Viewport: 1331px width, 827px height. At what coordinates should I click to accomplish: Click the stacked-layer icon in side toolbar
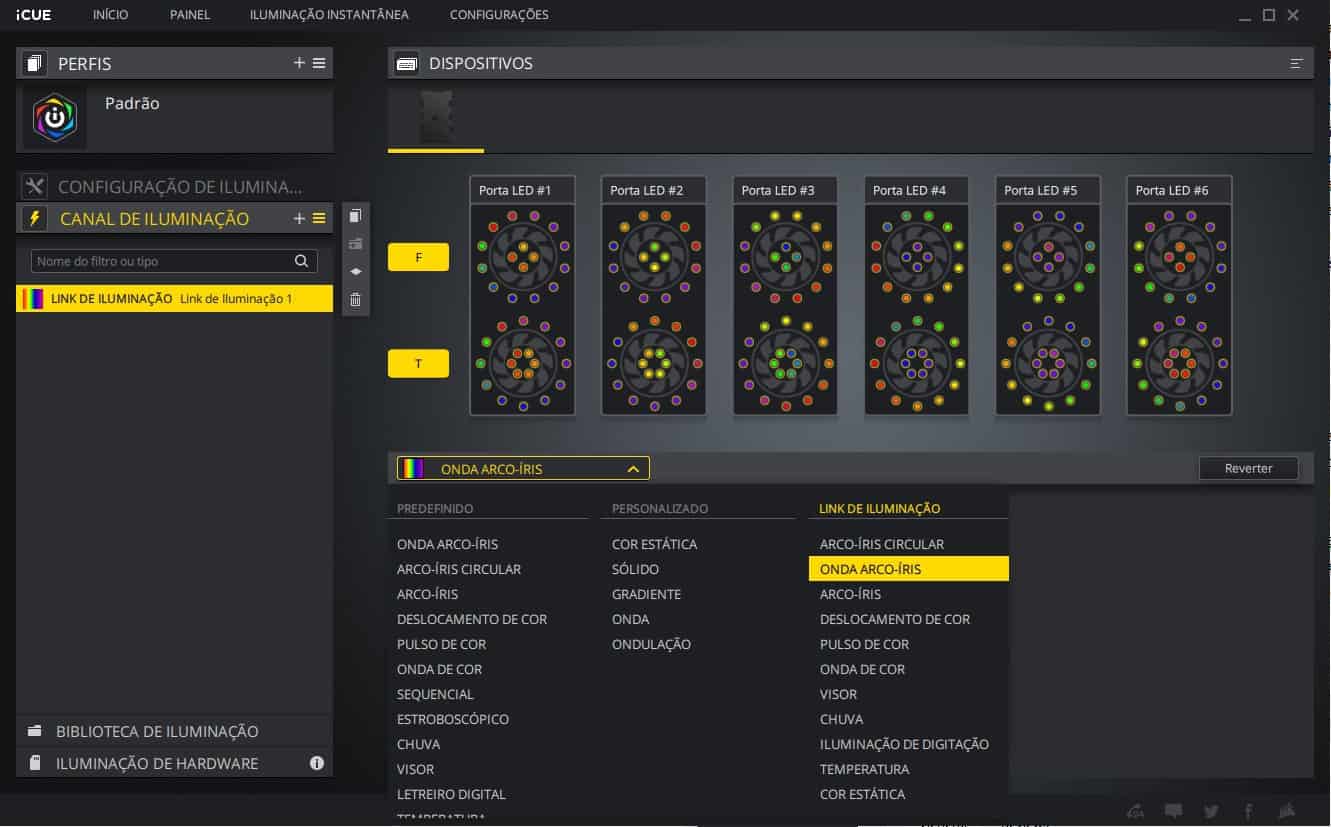[355, 271]
